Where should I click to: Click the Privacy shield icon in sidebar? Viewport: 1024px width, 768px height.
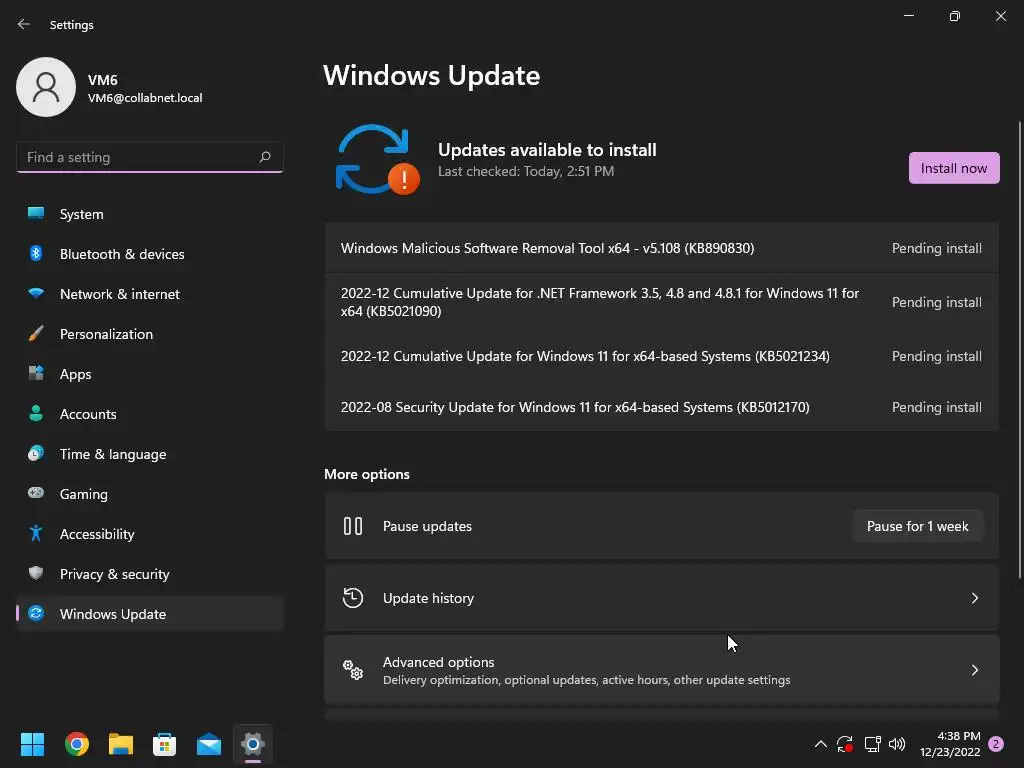(x=36, y=573)
